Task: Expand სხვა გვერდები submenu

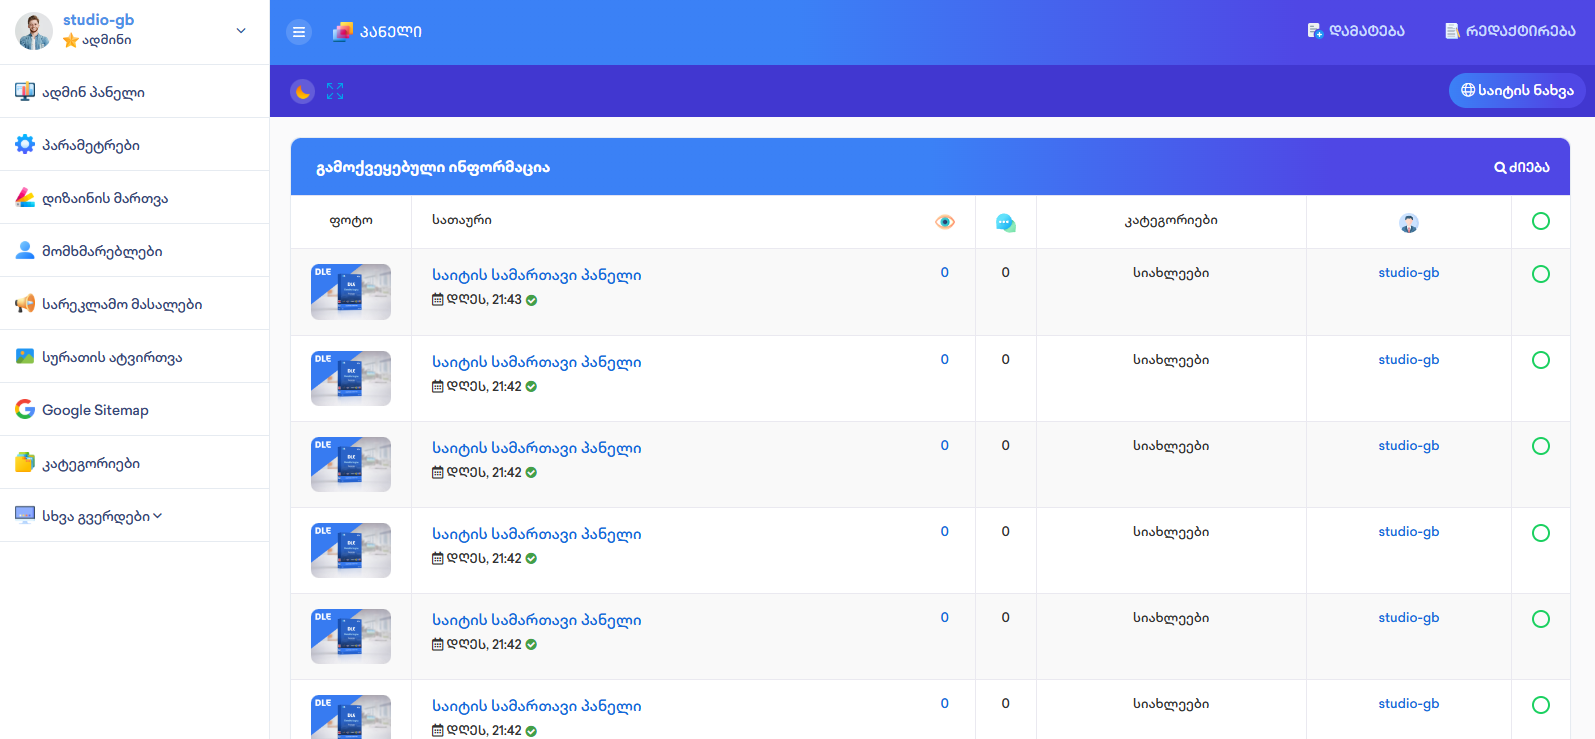Action: point(101,516)
